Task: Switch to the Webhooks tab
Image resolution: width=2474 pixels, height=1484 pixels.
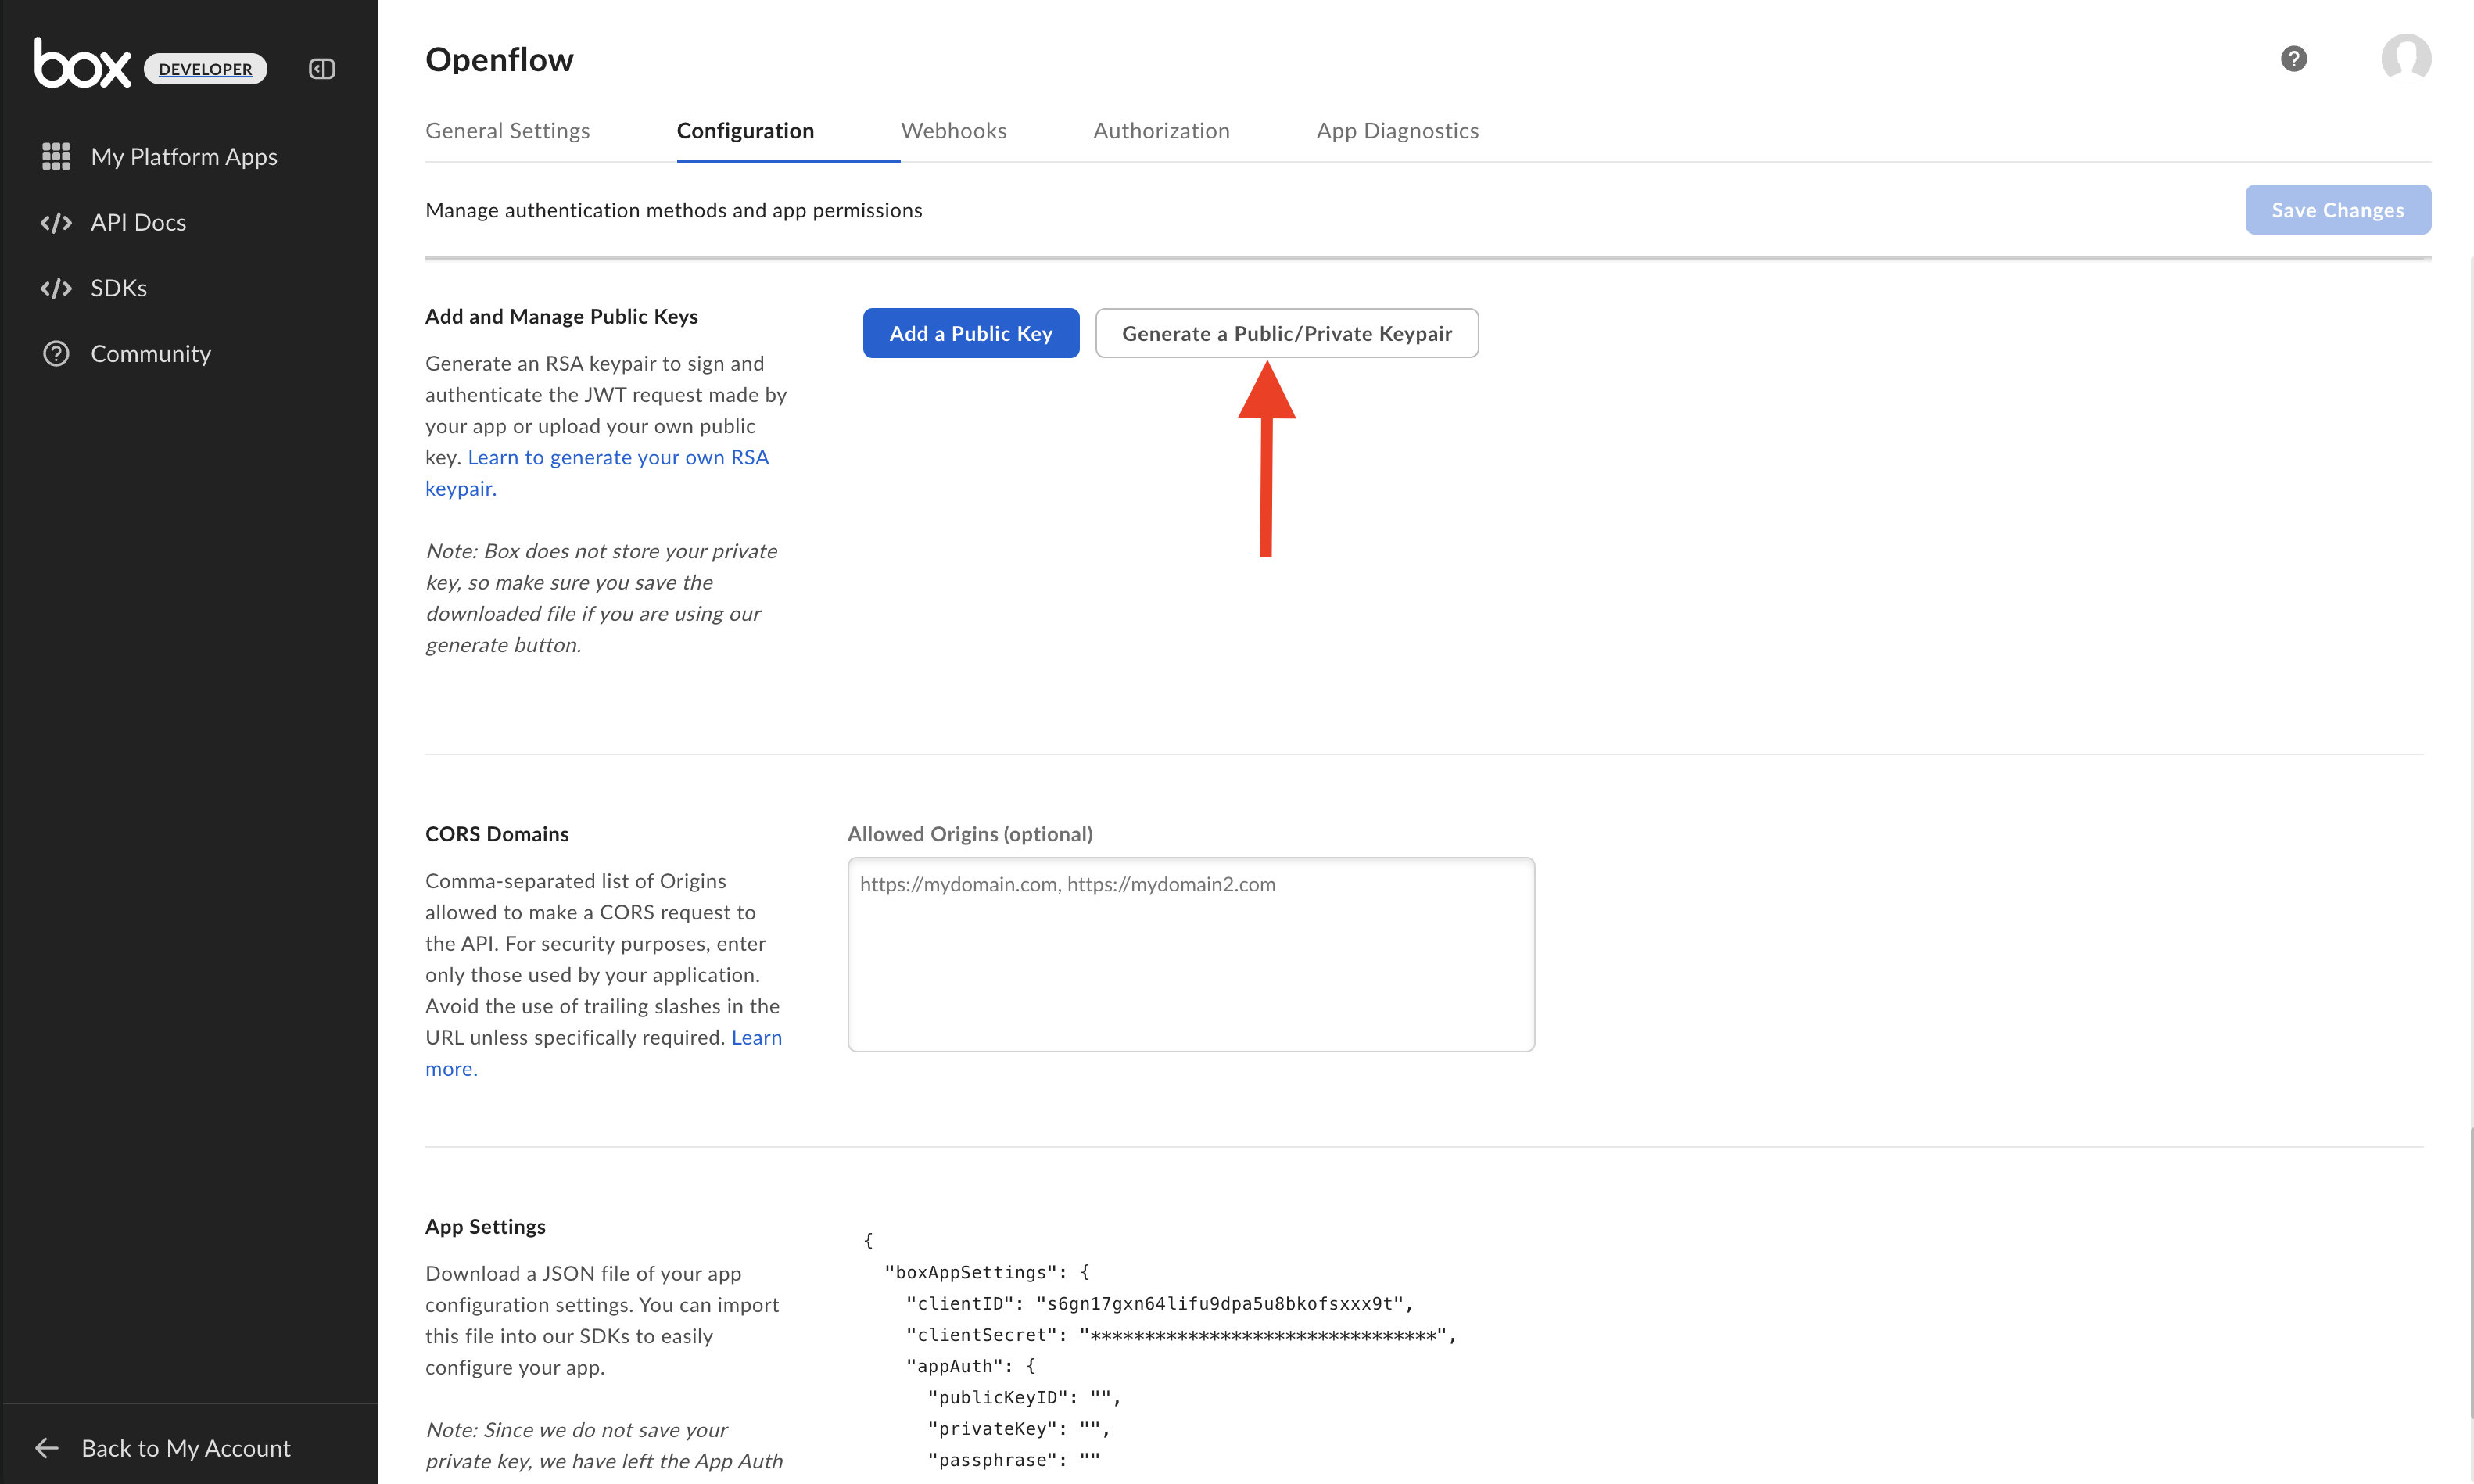Action: click(953, 131)
